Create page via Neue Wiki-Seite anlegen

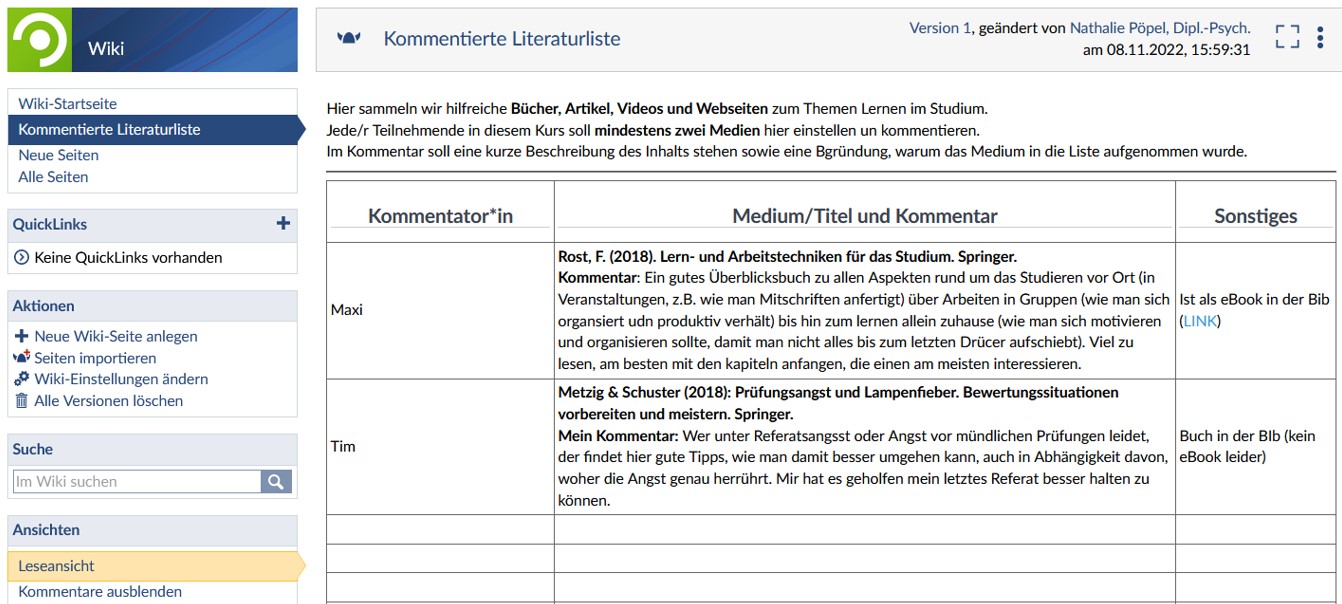115,336
